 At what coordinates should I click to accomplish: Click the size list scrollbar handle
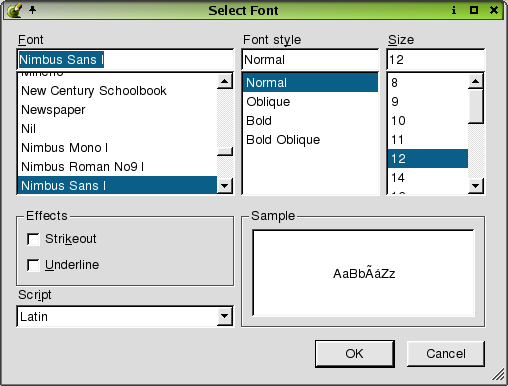[x=476, y=106]
